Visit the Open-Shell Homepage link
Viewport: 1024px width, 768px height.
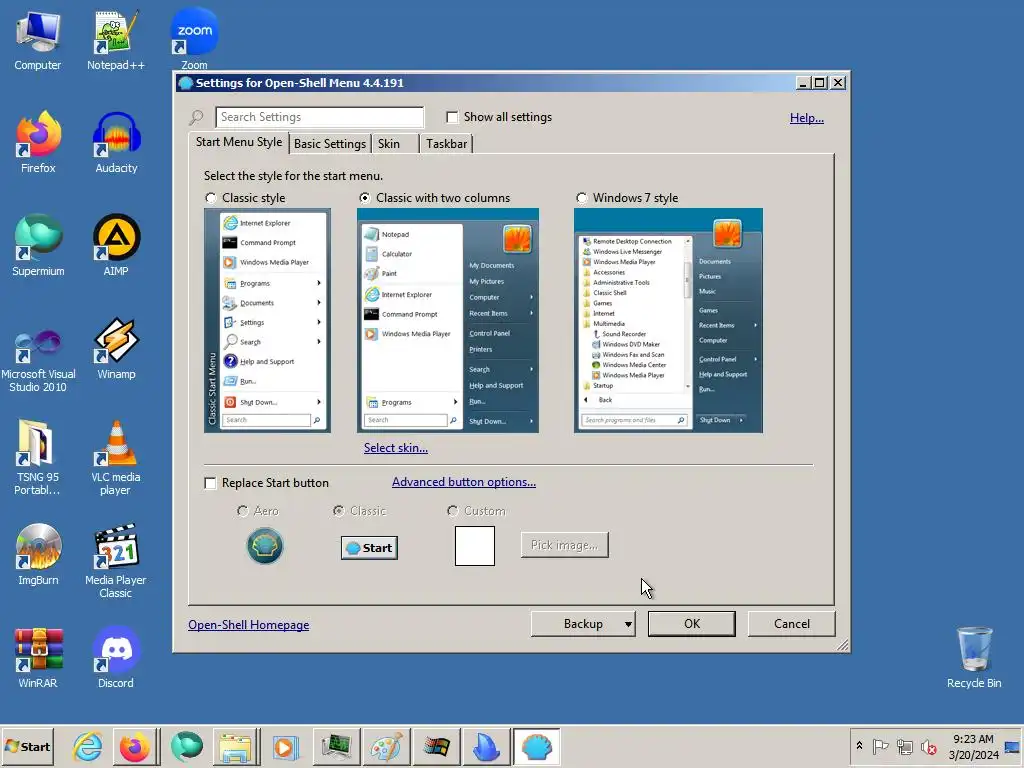(x=249, y=625)
